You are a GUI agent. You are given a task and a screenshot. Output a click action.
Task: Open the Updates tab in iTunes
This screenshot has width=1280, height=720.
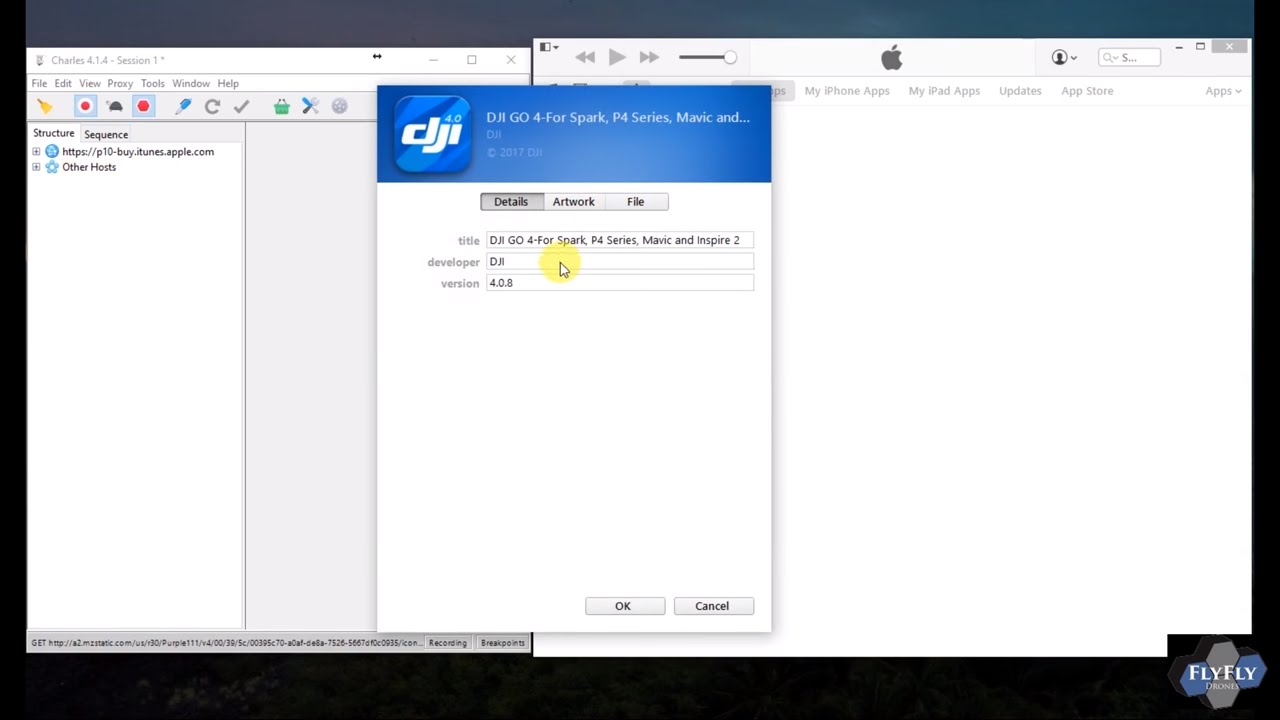[x=1020, y=91]
